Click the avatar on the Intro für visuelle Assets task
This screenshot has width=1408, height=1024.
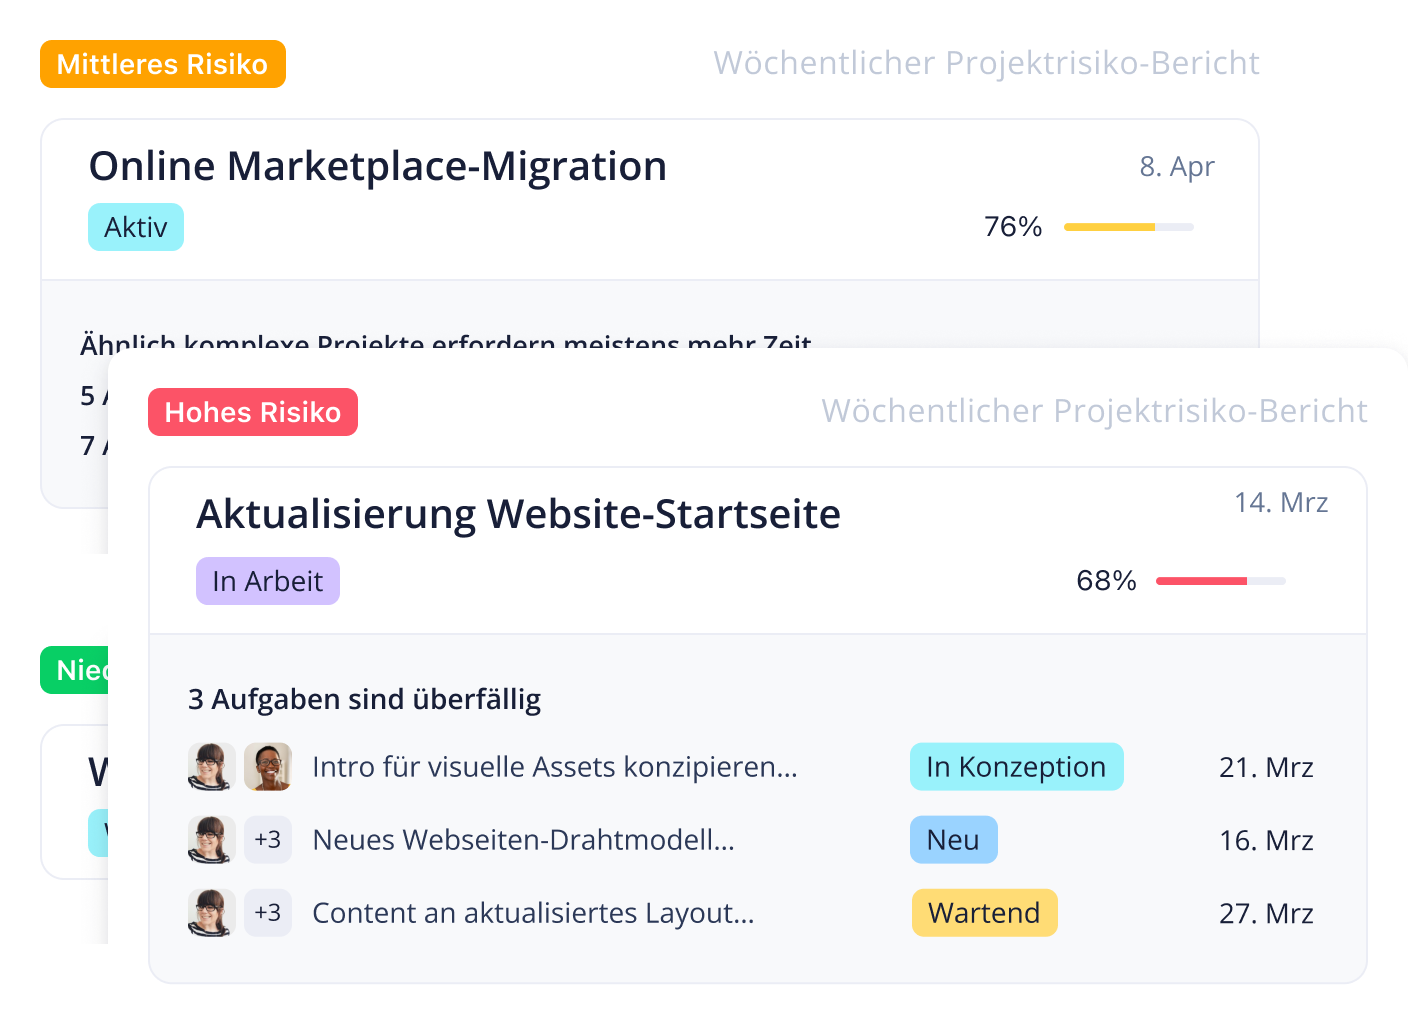(x=211, y=767)
